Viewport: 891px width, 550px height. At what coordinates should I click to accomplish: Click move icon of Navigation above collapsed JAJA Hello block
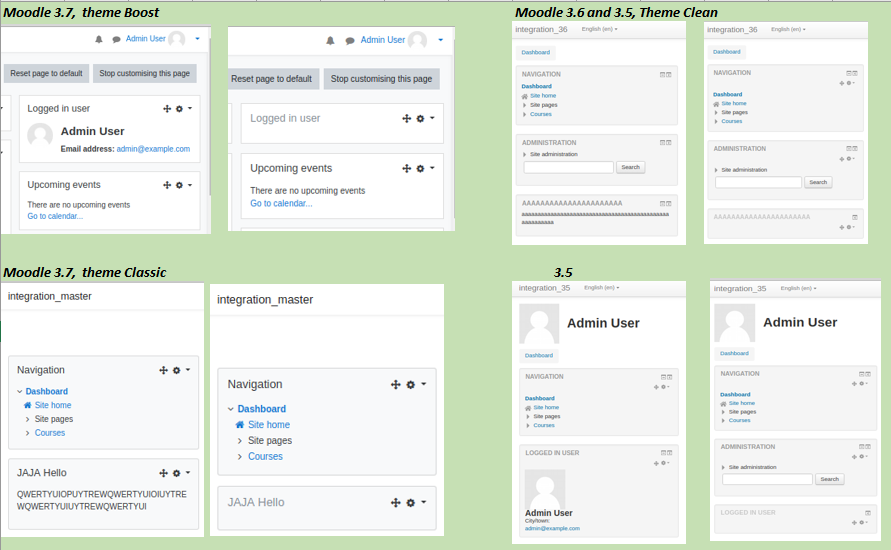click(395, 385)
